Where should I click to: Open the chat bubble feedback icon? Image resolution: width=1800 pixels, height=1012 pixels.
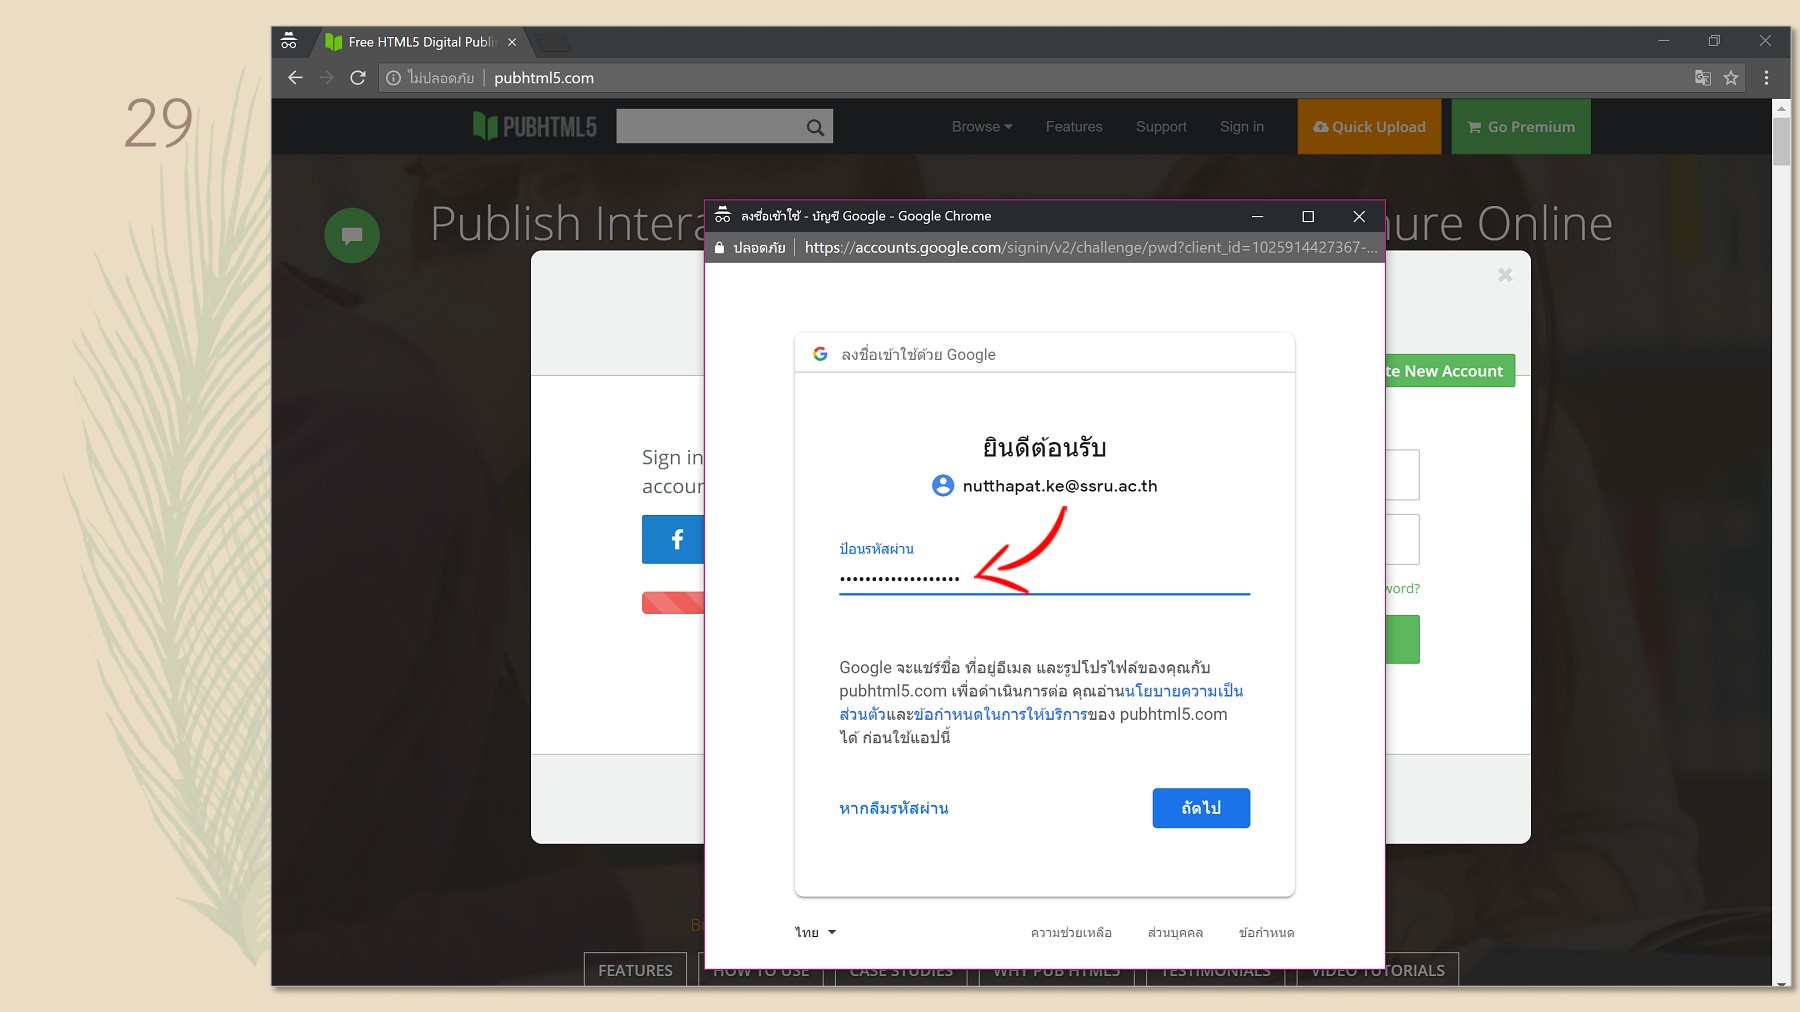pos(352,235)
